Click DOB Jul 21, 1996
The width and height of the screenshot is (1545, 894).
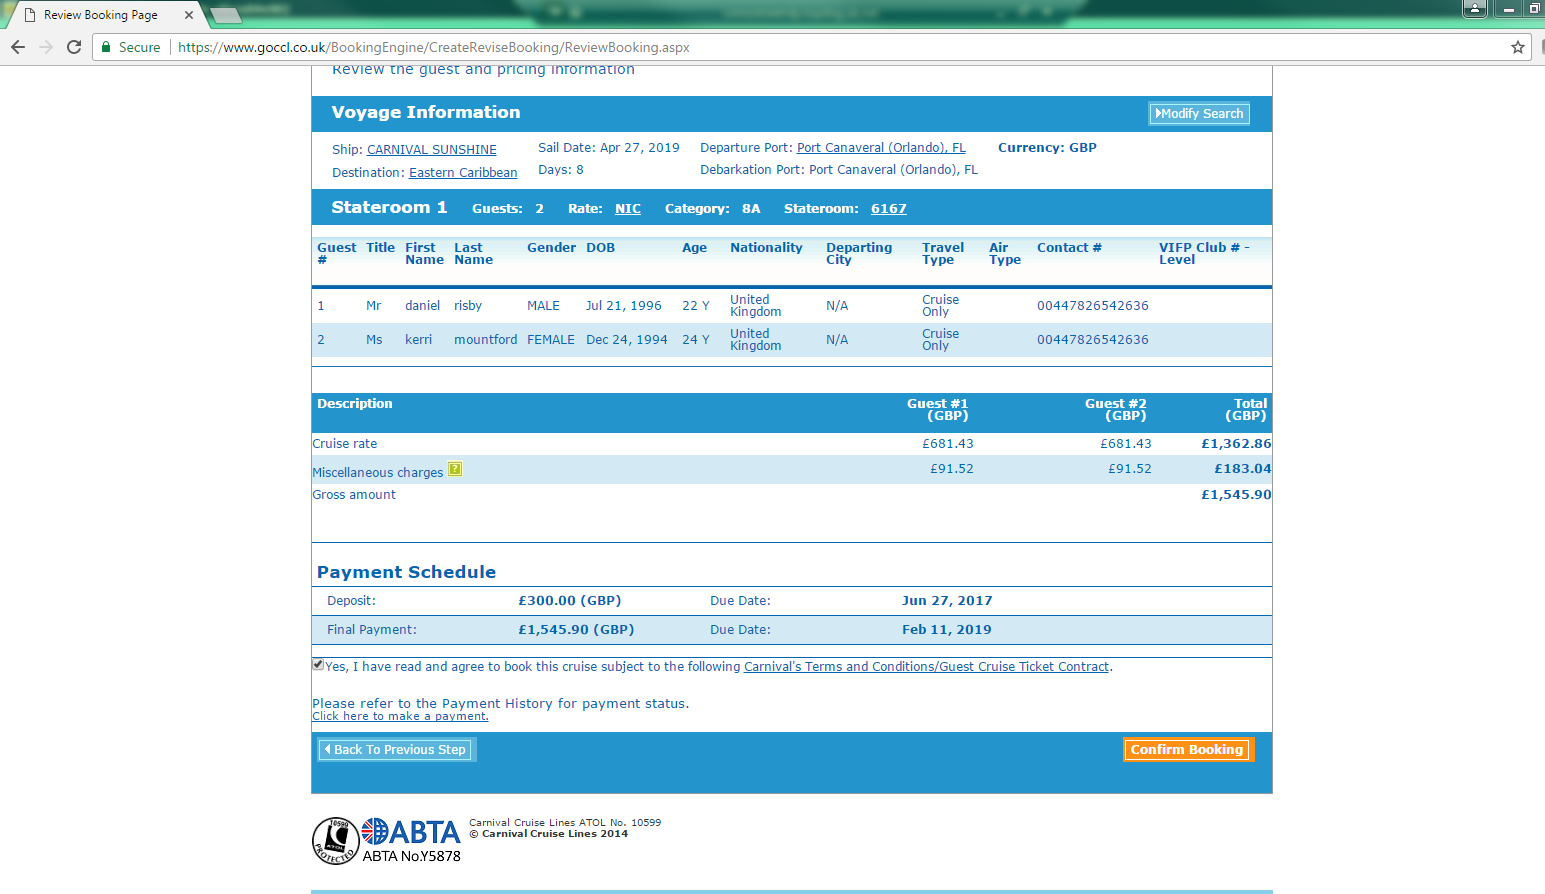pos(624,306)
